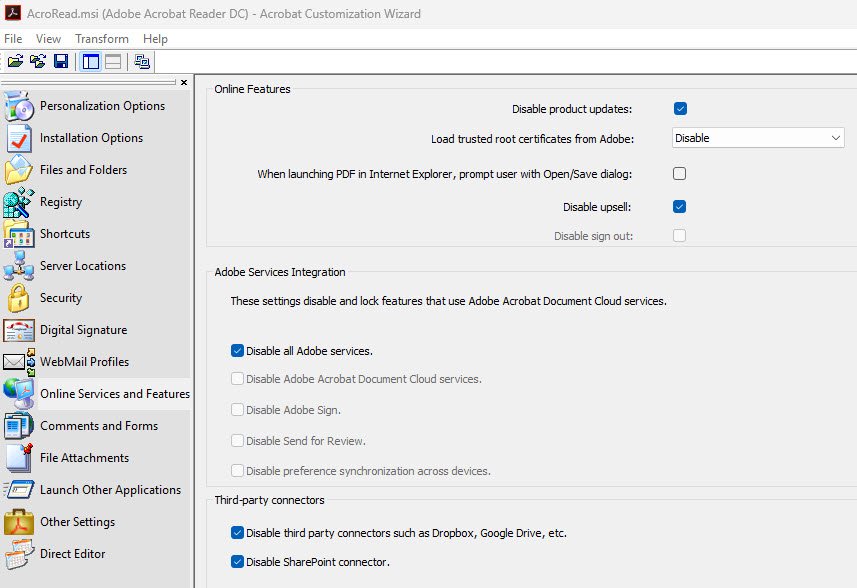The width and height of the screenshot is (857, 588).
Task: Uncheck Disable all Adobe services
Action: pos(237,351)
